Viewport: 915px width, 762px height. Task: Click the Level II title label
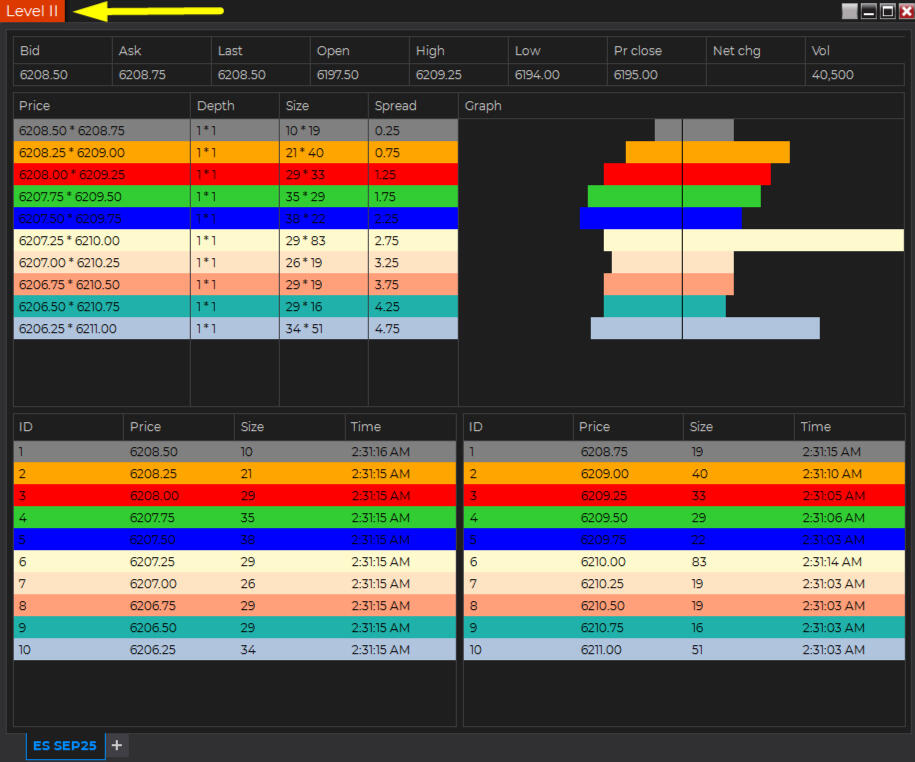tap(32, 11)
